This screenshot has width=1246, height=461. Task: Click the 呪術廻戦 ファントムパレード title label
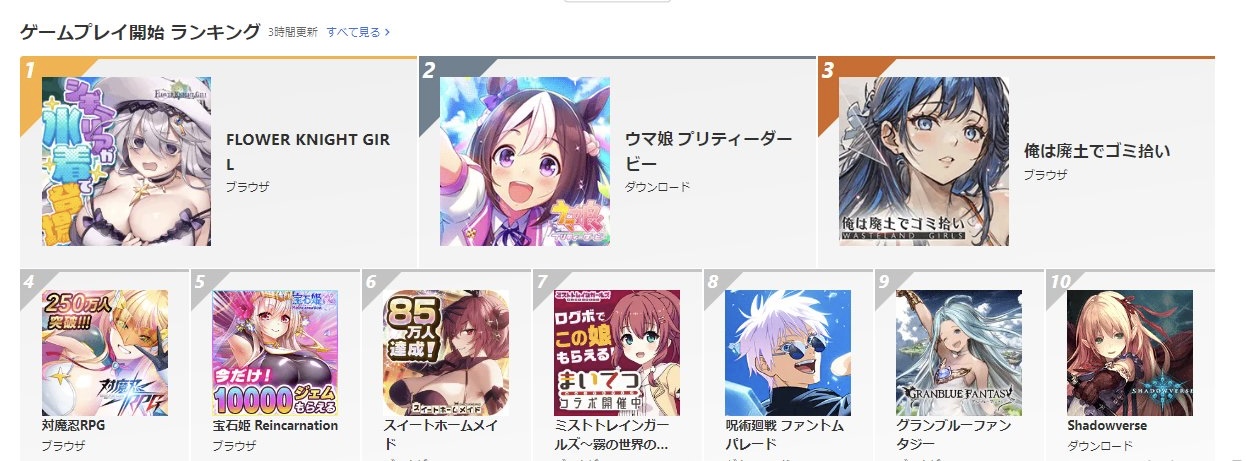click(785, 434)
